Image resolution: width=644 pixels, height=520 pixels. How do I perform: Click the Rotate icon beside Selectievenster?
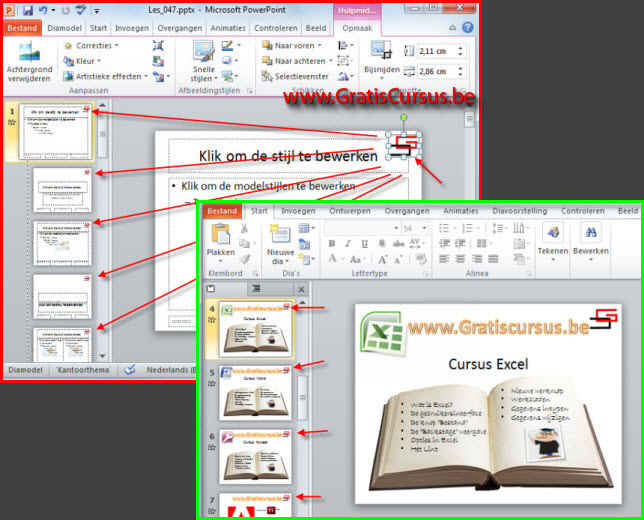coord(343,76)
